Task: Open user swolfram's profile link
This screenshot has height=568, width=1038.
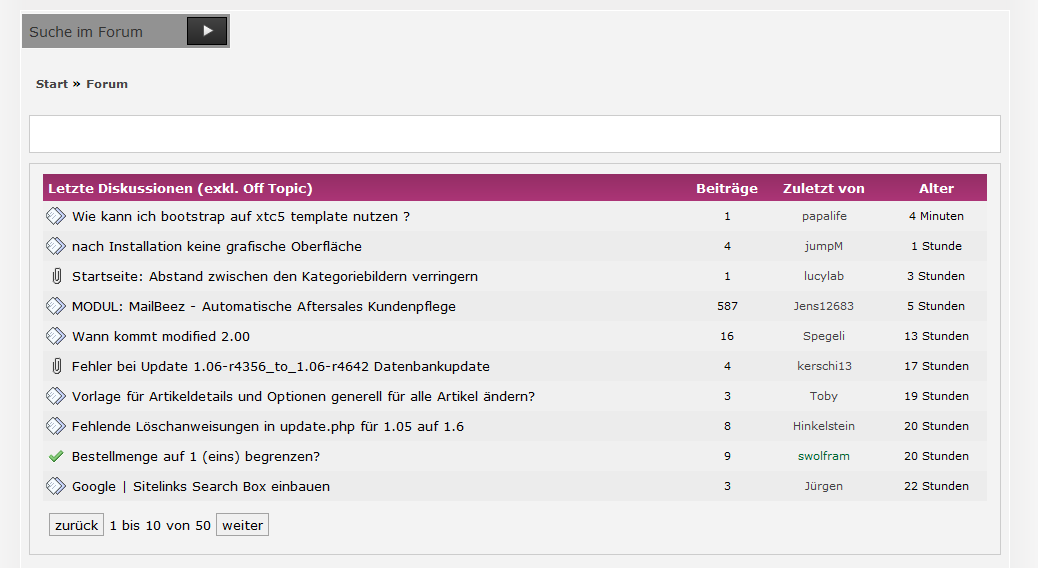Action: point(824,456)
